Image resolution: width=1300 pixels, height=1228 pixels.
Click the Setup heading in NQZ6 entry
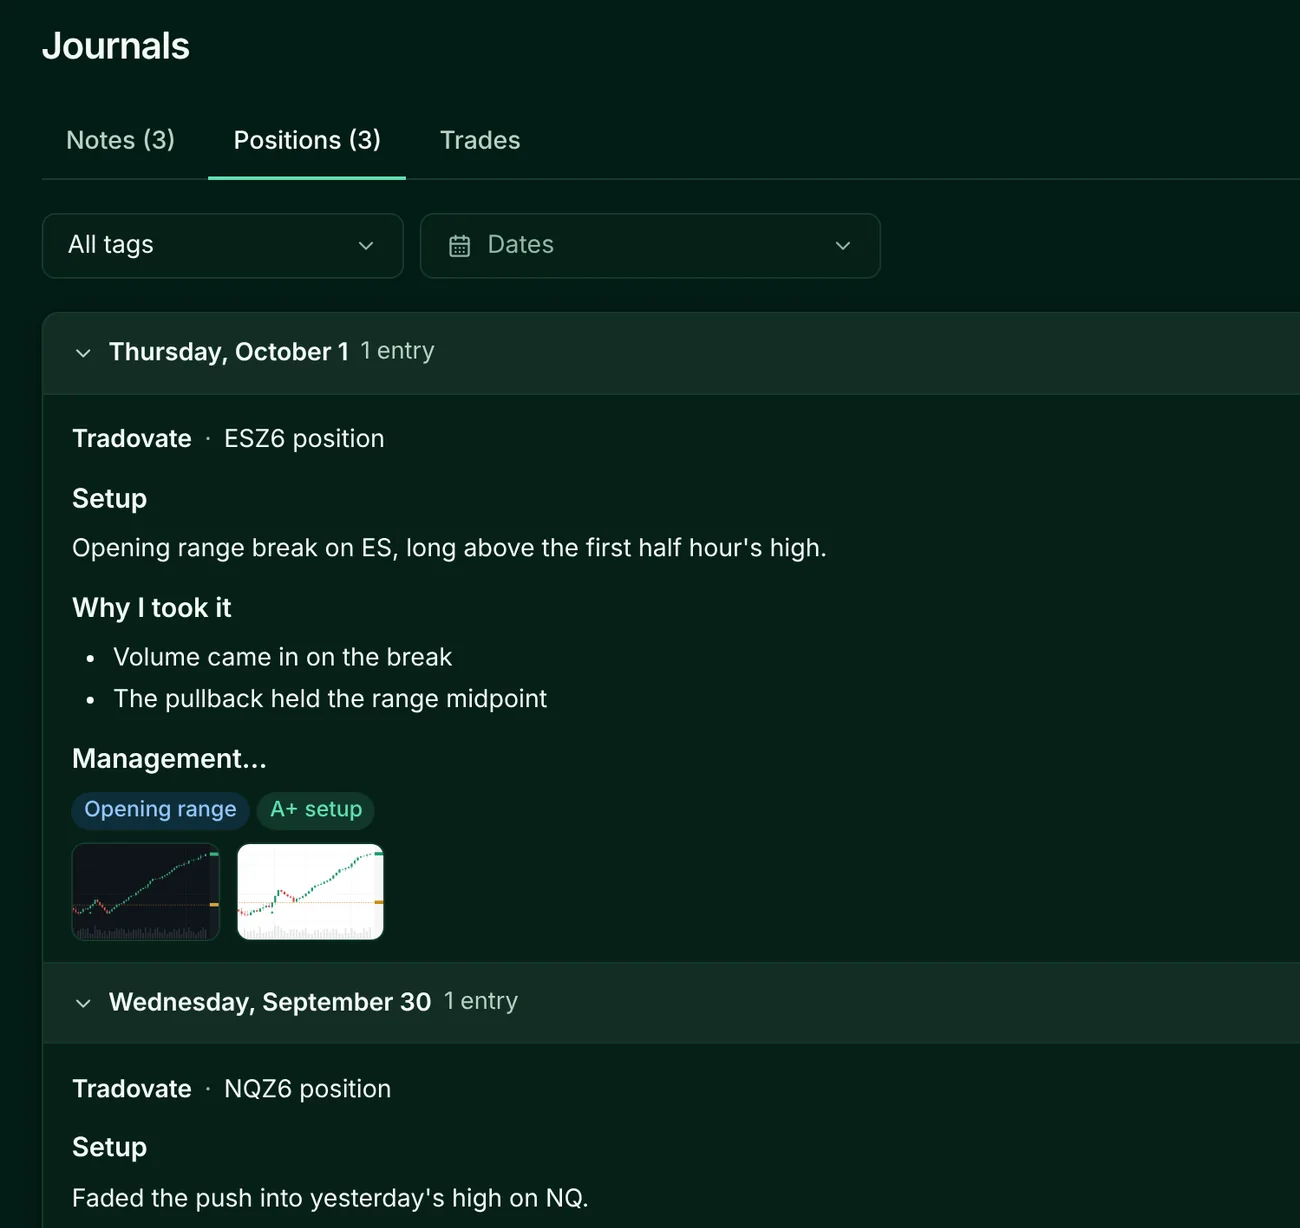(x=110, y=1147)
